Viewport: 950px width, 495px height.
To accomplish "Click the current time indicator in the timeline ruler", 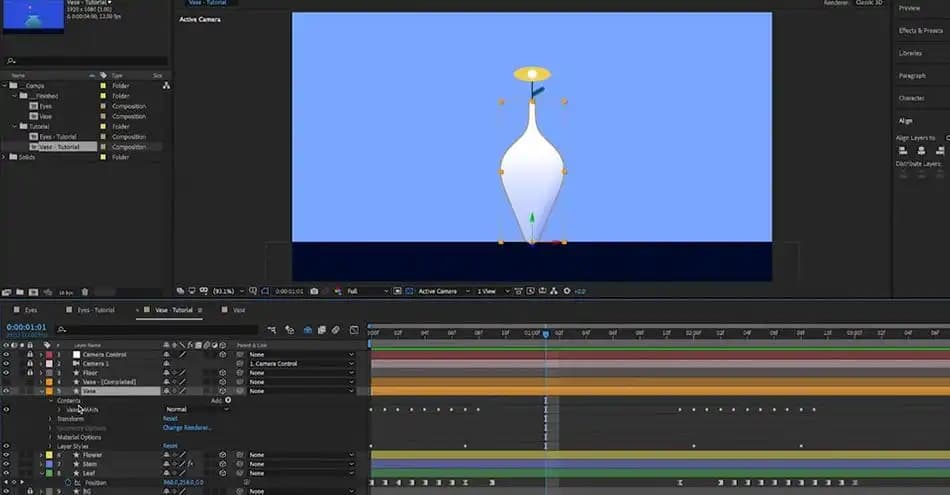I will click(x=546, y=334).
